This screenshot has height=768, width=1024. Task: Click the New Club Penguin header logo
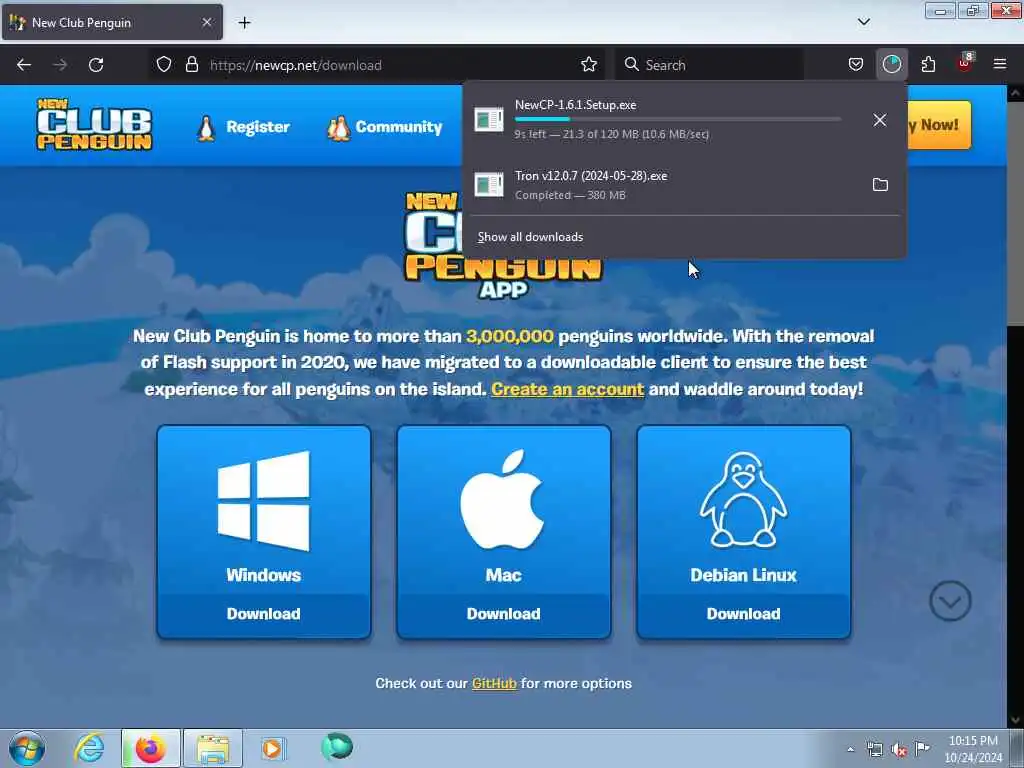95,124
